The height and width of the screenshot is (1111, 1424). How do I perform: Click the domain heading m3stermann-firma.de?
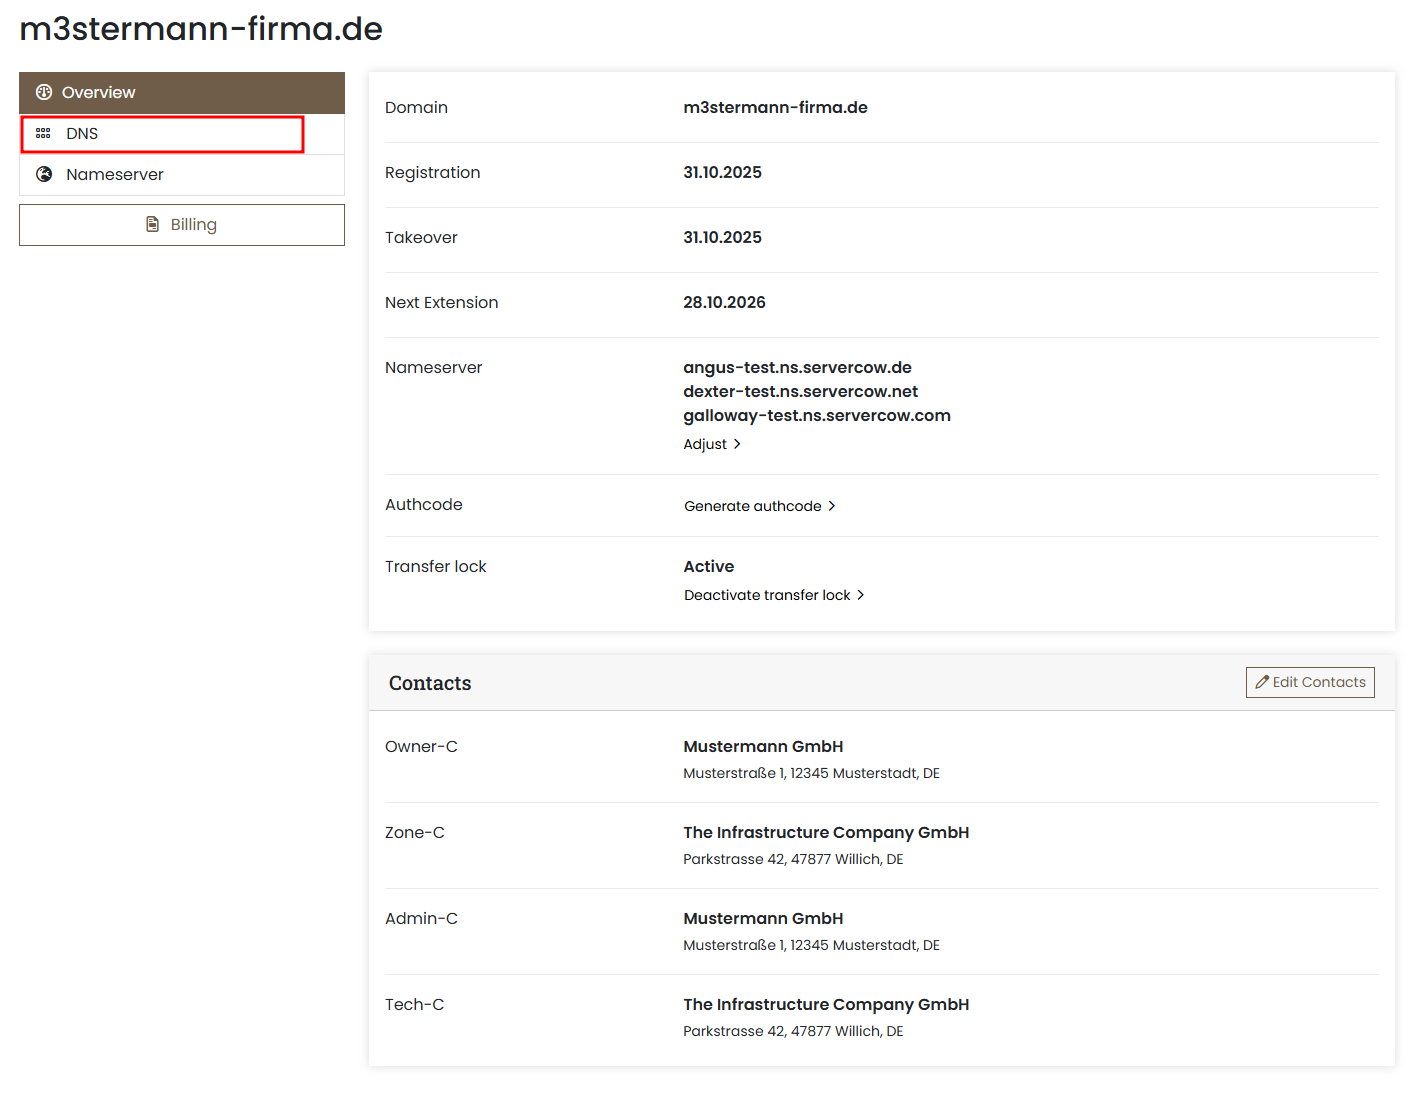[200, 29]
